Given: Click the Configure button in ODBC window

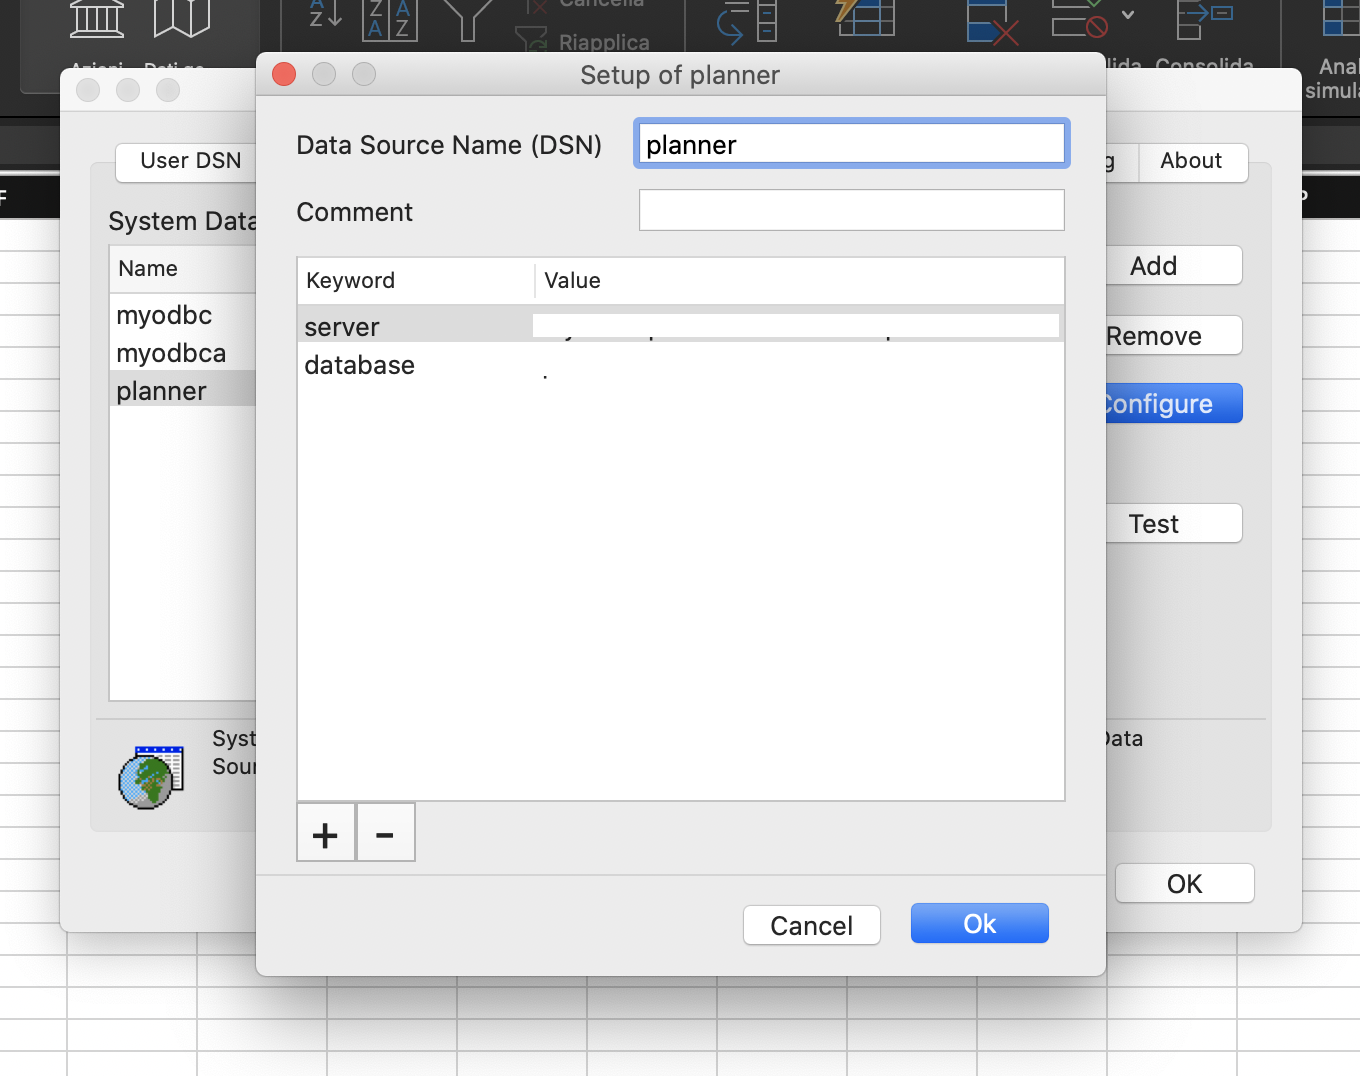Looking at the screenshot, I should click(1173, 403).
